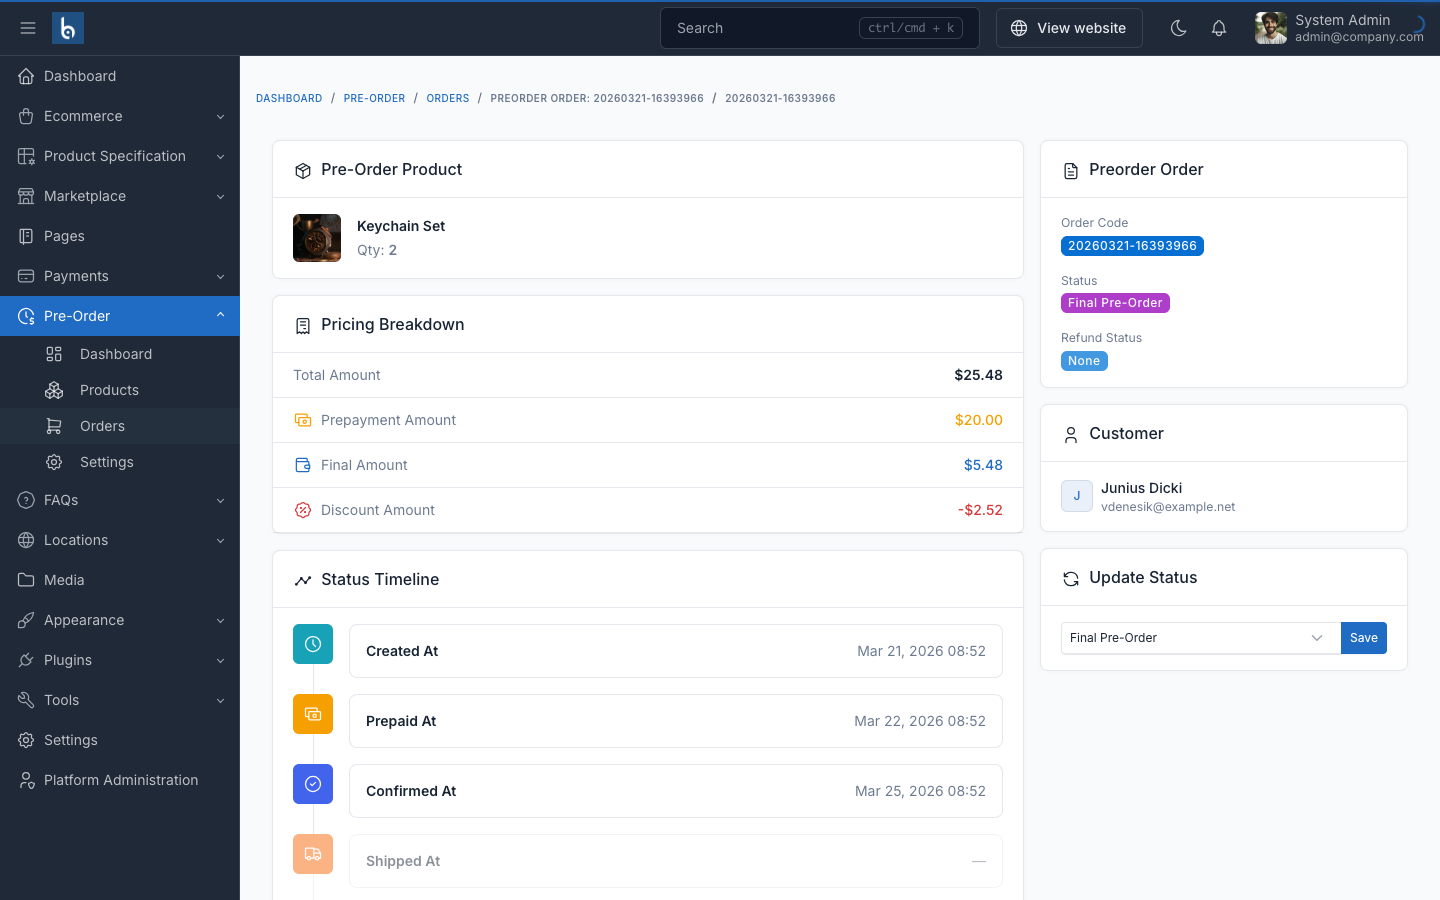Click the Shipped At truck icon

(313, 854)
